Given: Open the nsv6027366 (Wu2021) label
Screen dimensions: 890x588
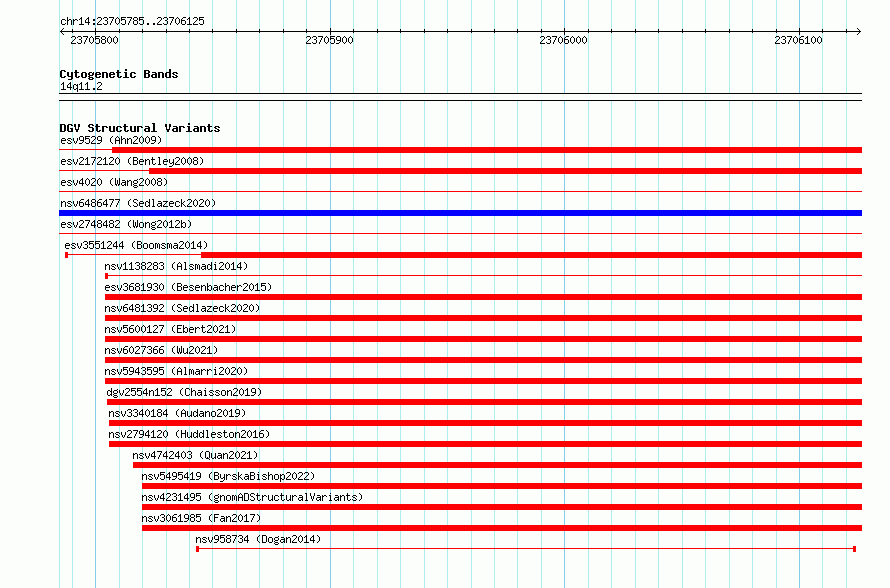Looking at the screenshot, I should click(161, 350).
